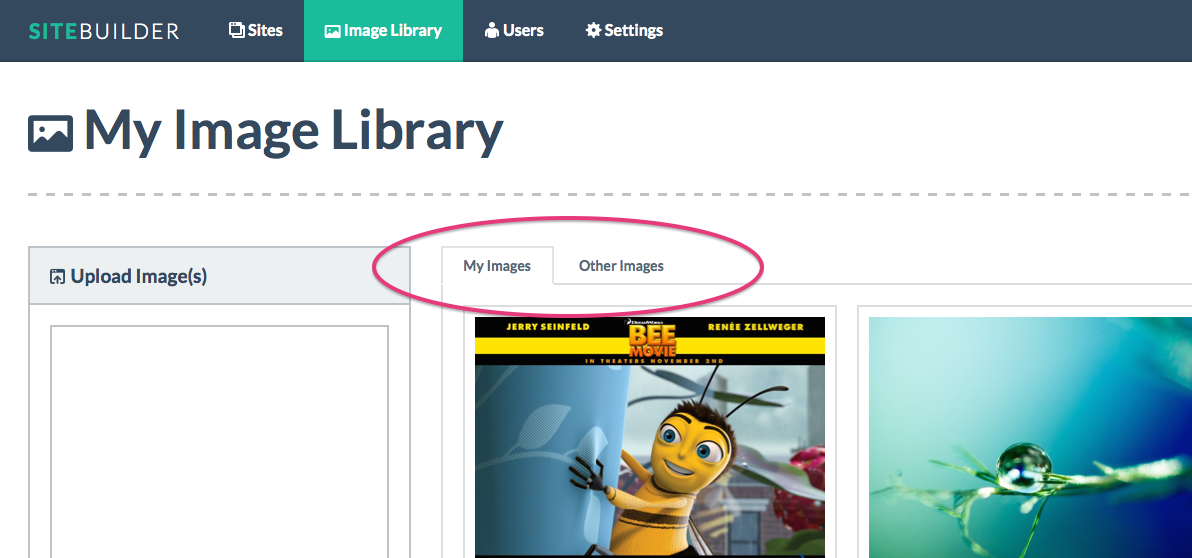Image resolution: width=1192 pixels, height=558 pixels.
Task: Open the Users menu label
Action: tap(523, 30)
